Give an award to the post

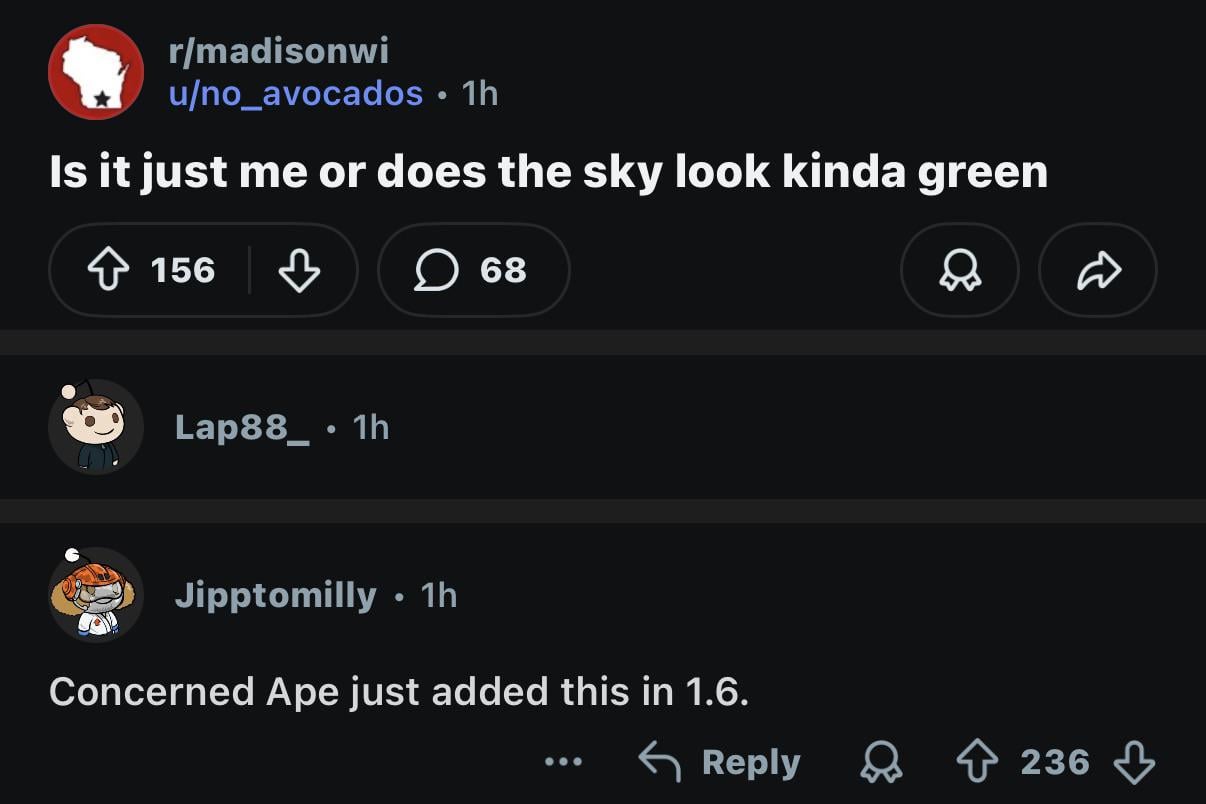point(959,270)
